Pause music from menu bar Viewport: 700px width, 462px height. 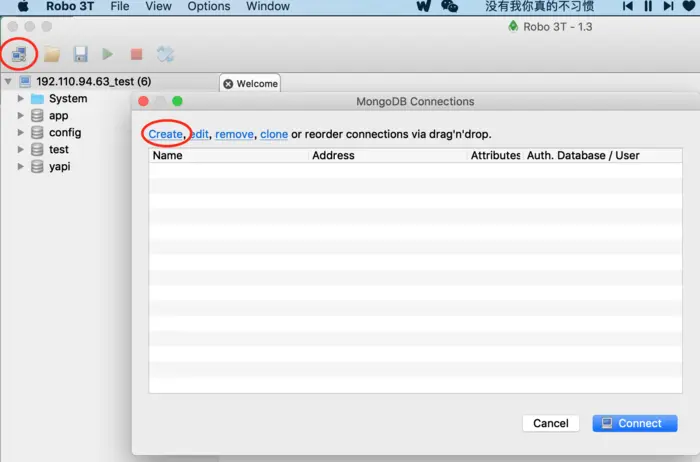[648, 6]
